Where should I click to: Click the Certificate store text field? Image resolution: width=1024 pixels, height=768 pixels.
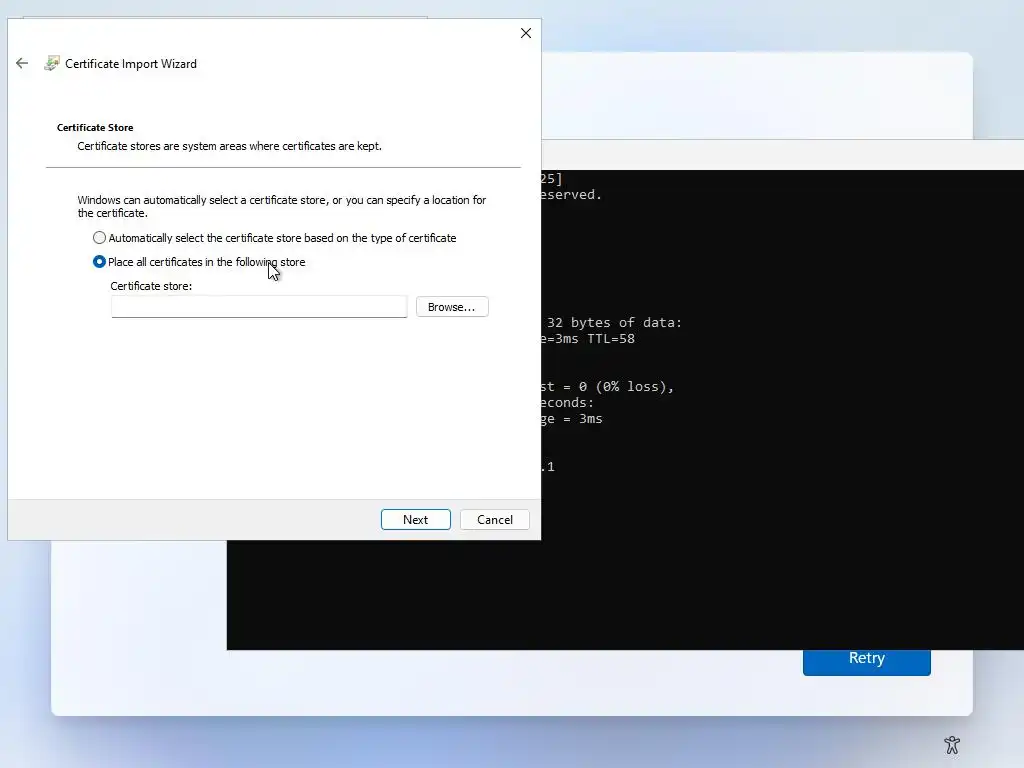[259, 307]
